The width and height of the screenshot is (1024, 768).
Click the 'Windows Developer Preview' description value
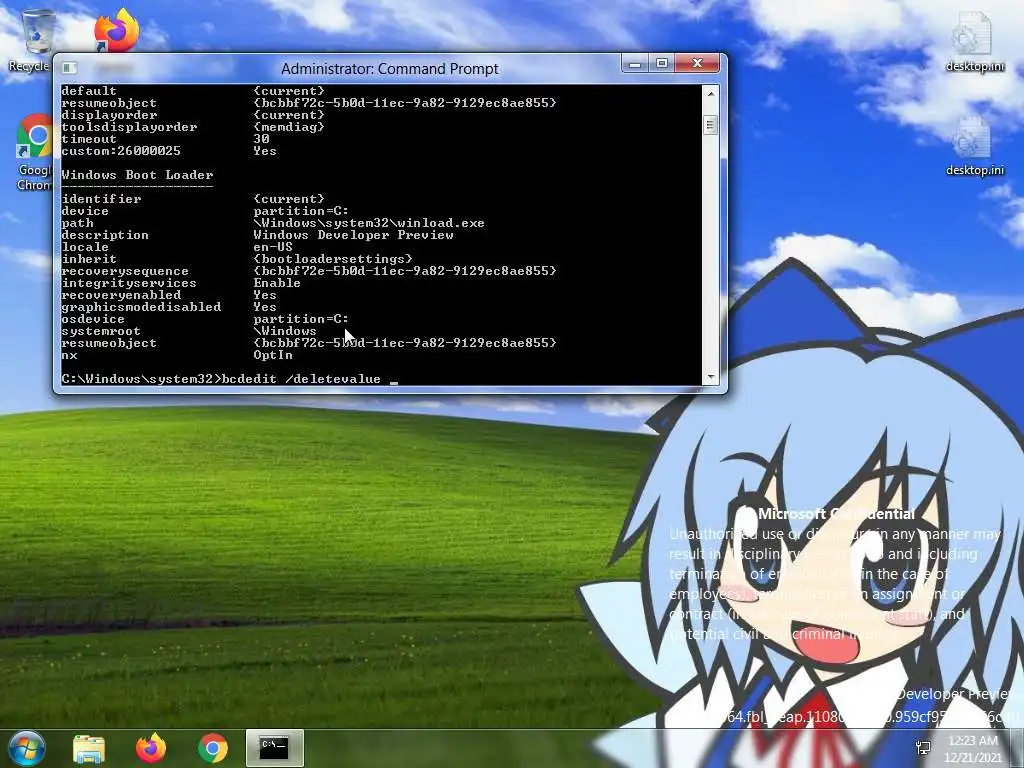point(353,235)
